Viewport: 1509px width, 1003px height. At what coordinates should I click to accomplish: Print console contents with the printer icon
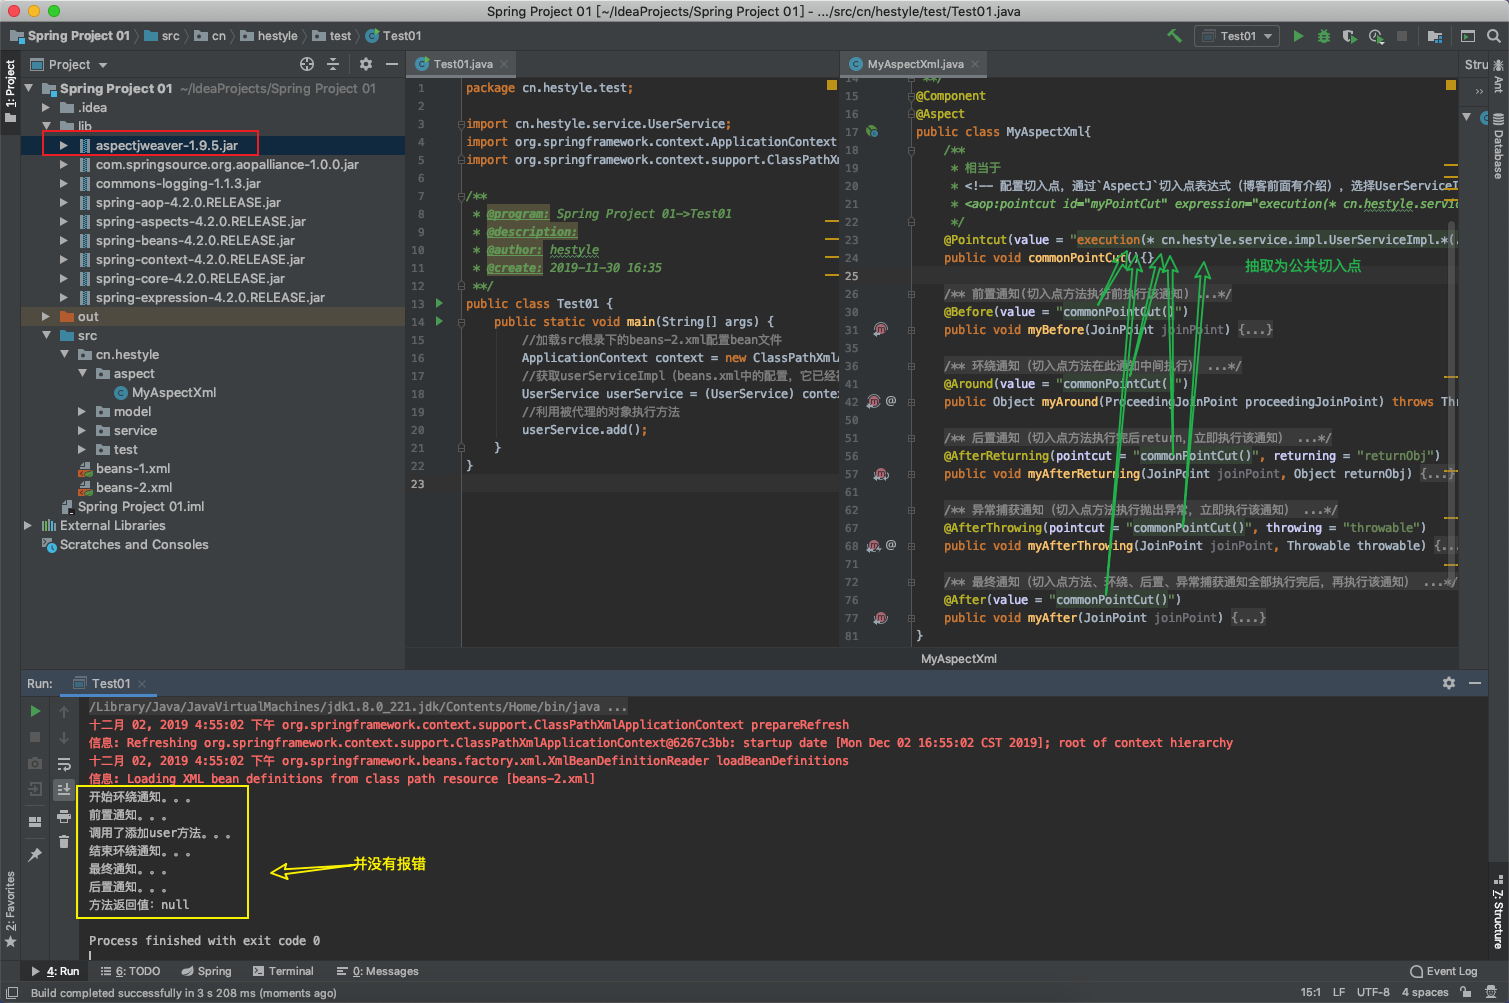(64, 816)
